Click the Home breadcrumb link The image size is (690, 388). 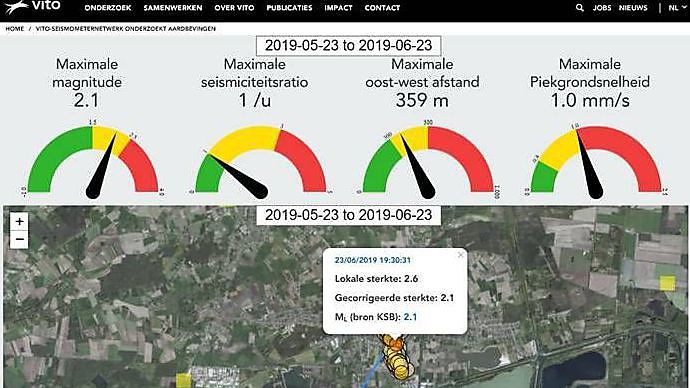[x=15, y=29]
